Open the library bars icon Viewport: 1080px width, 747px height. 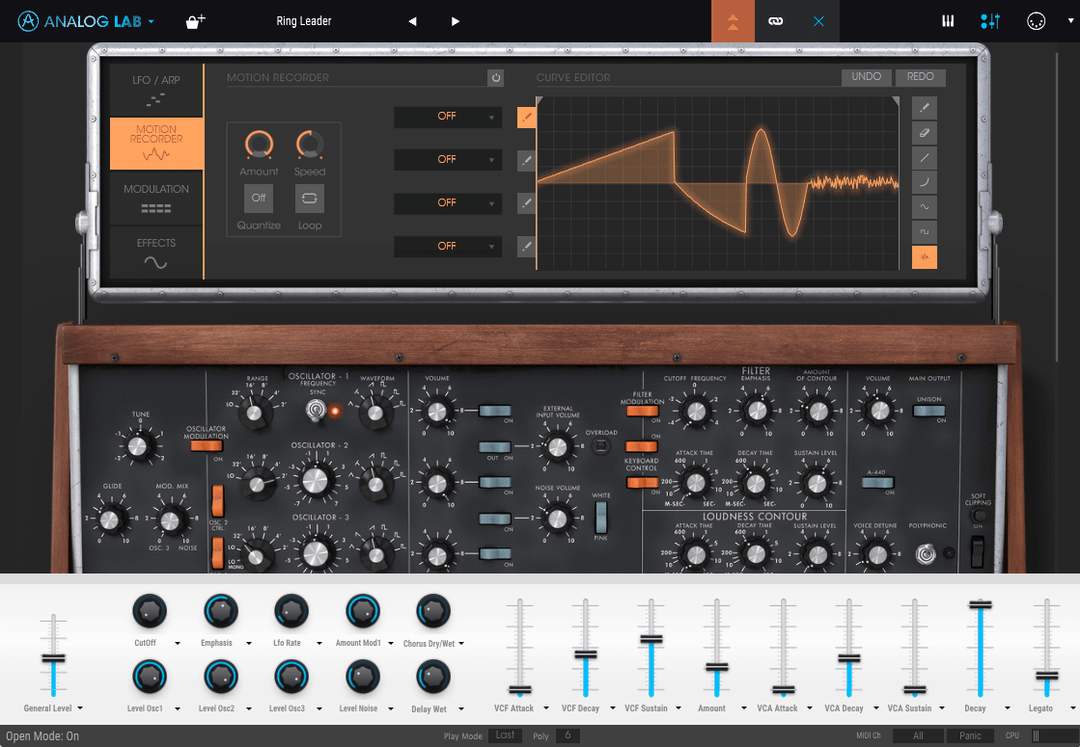click(948, 21)
